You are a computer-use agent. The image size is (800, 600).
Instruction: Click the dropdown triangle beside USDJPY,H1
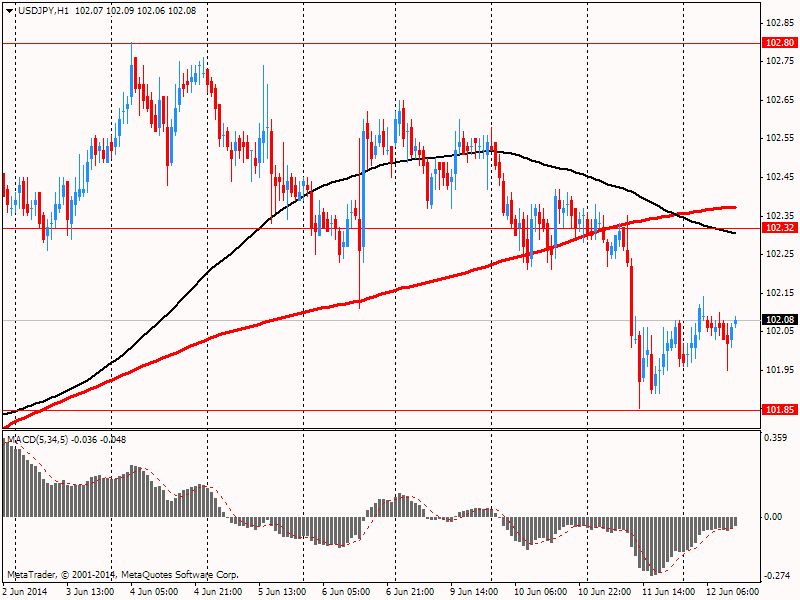[x=10, y=11]
